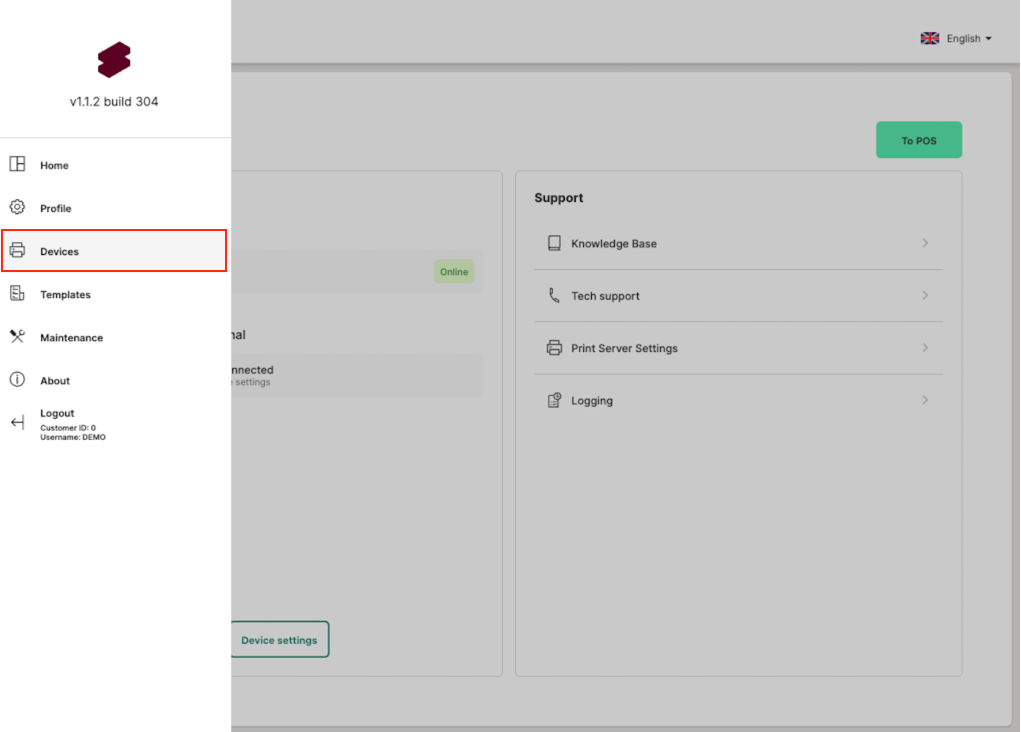Click the maroon app logo

[114, 60]
